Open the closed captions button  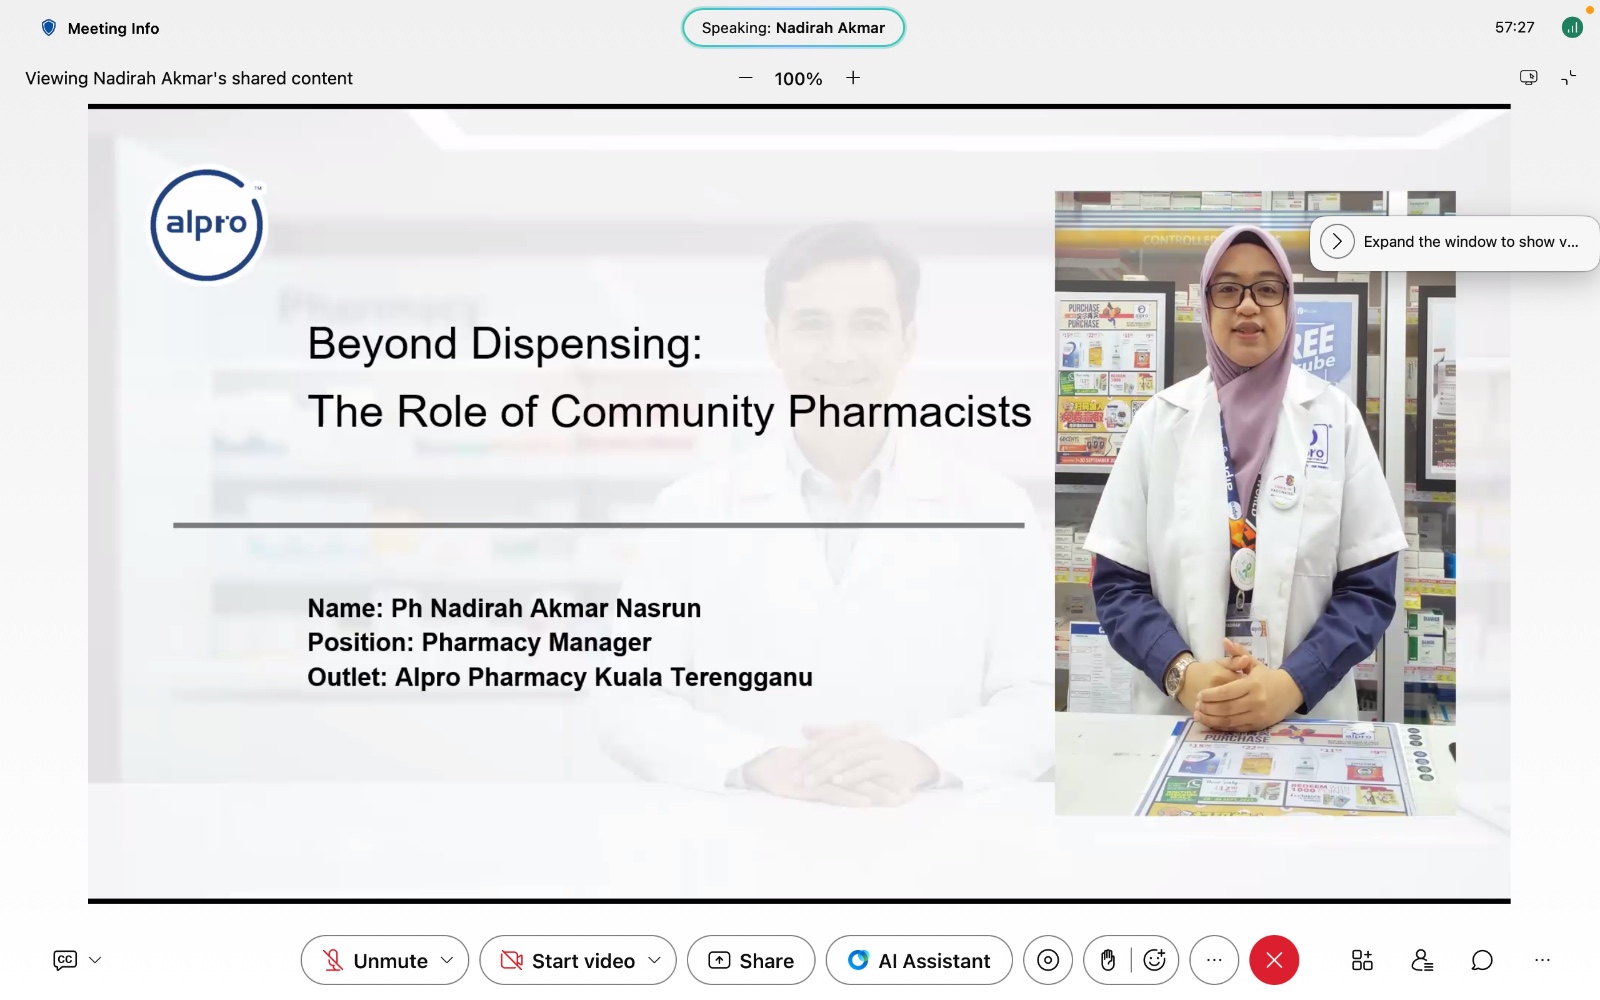(x=65, y=960)
